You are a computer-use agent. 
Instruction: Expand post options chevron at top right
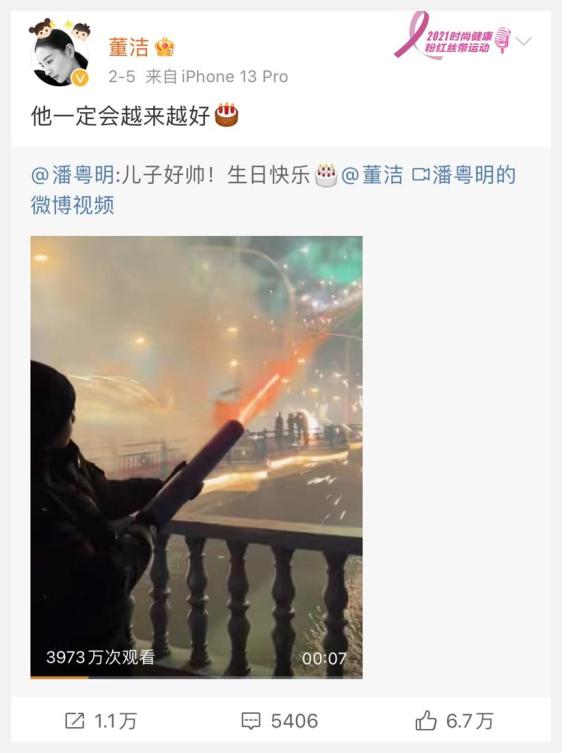(524, 41)
